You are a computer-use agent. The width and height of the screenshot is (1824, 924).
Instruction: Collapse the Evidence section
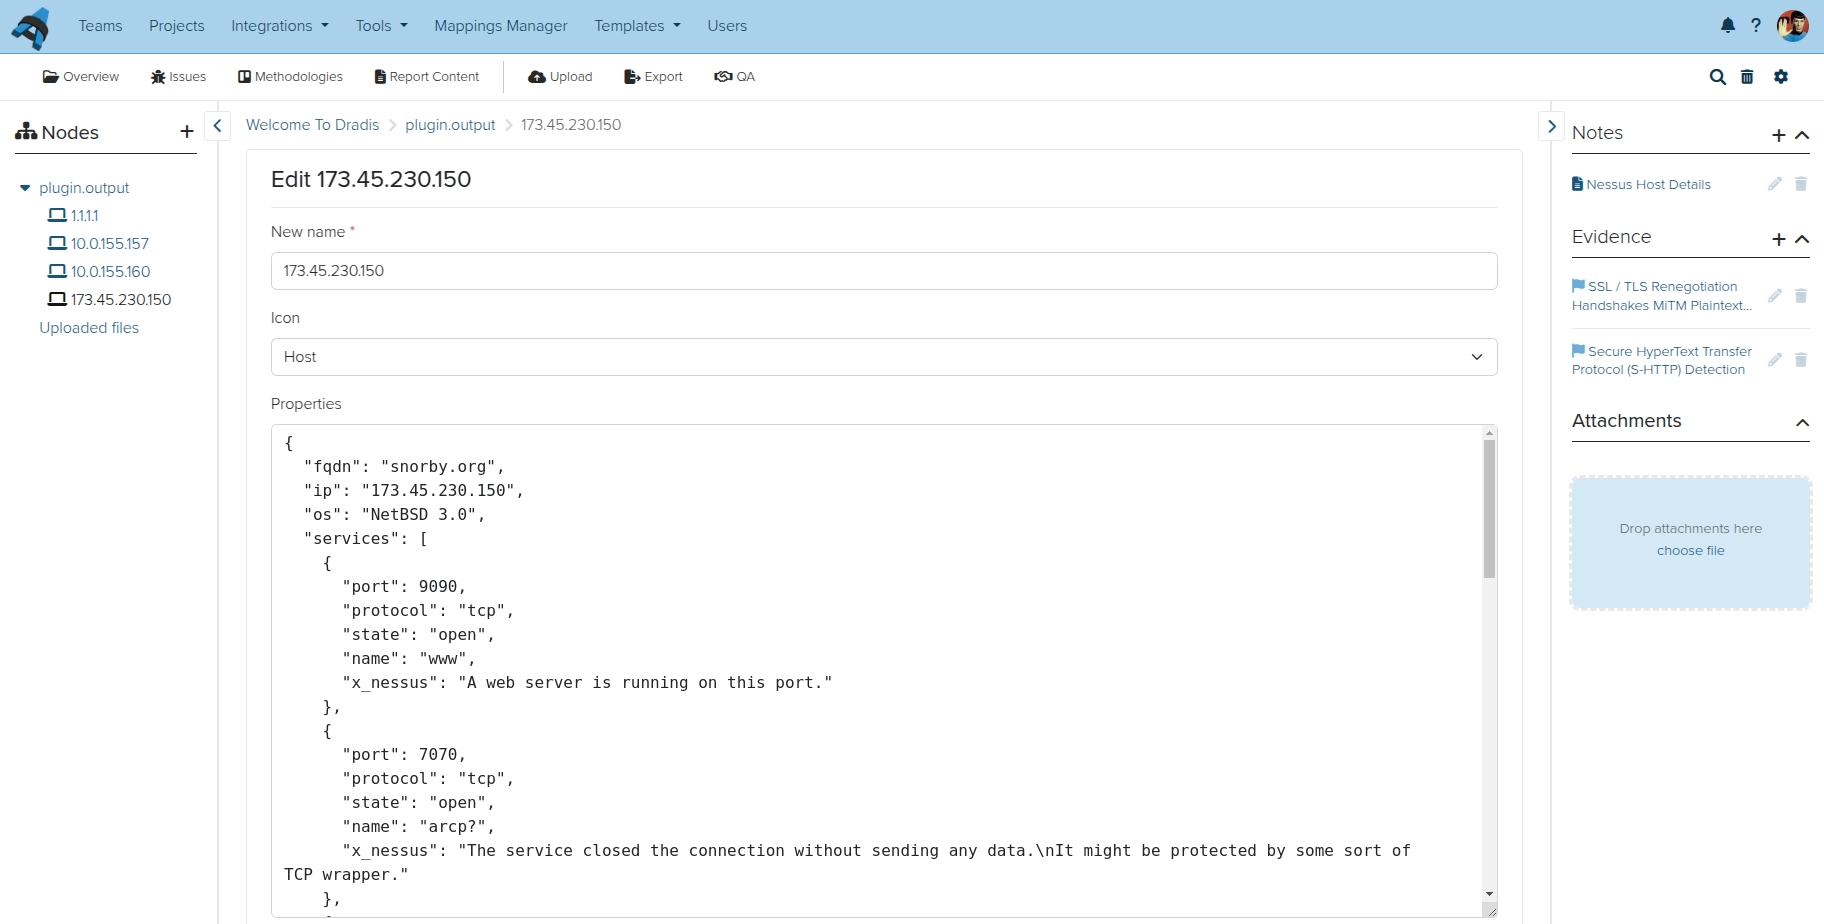pos(1802,239)
